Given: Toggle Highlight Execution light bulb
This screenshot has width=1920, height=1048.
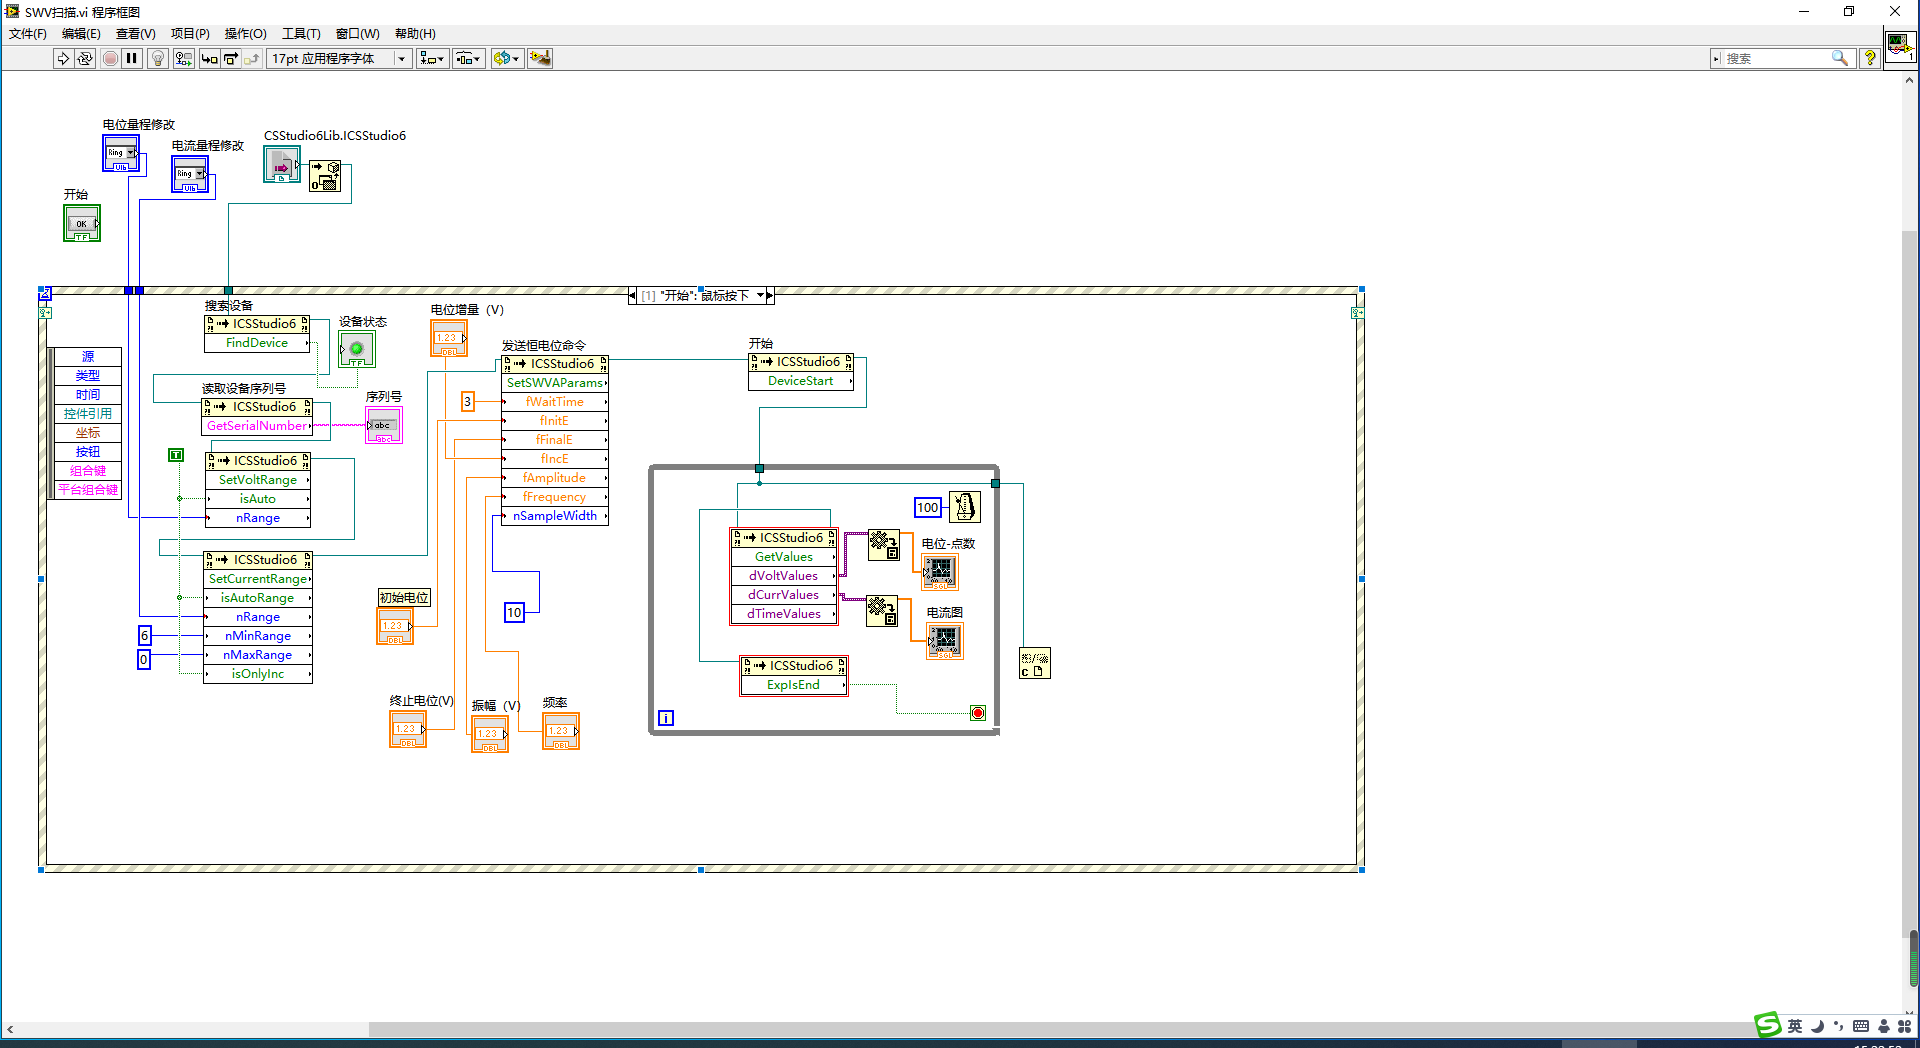Looking at the screenshot, I should tap(157, 59).
